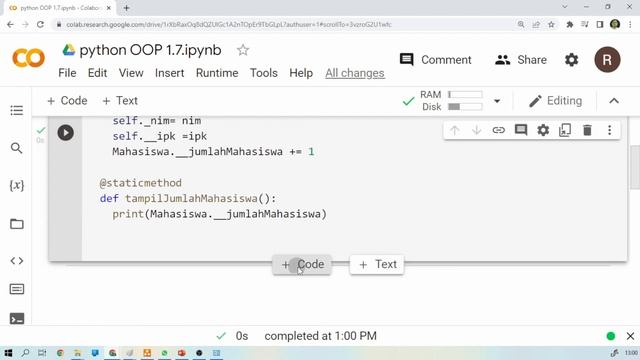The height and width of the screenshot is (360, 640).
Task: Add text cell from top toolbar
Action: [120, 101]
